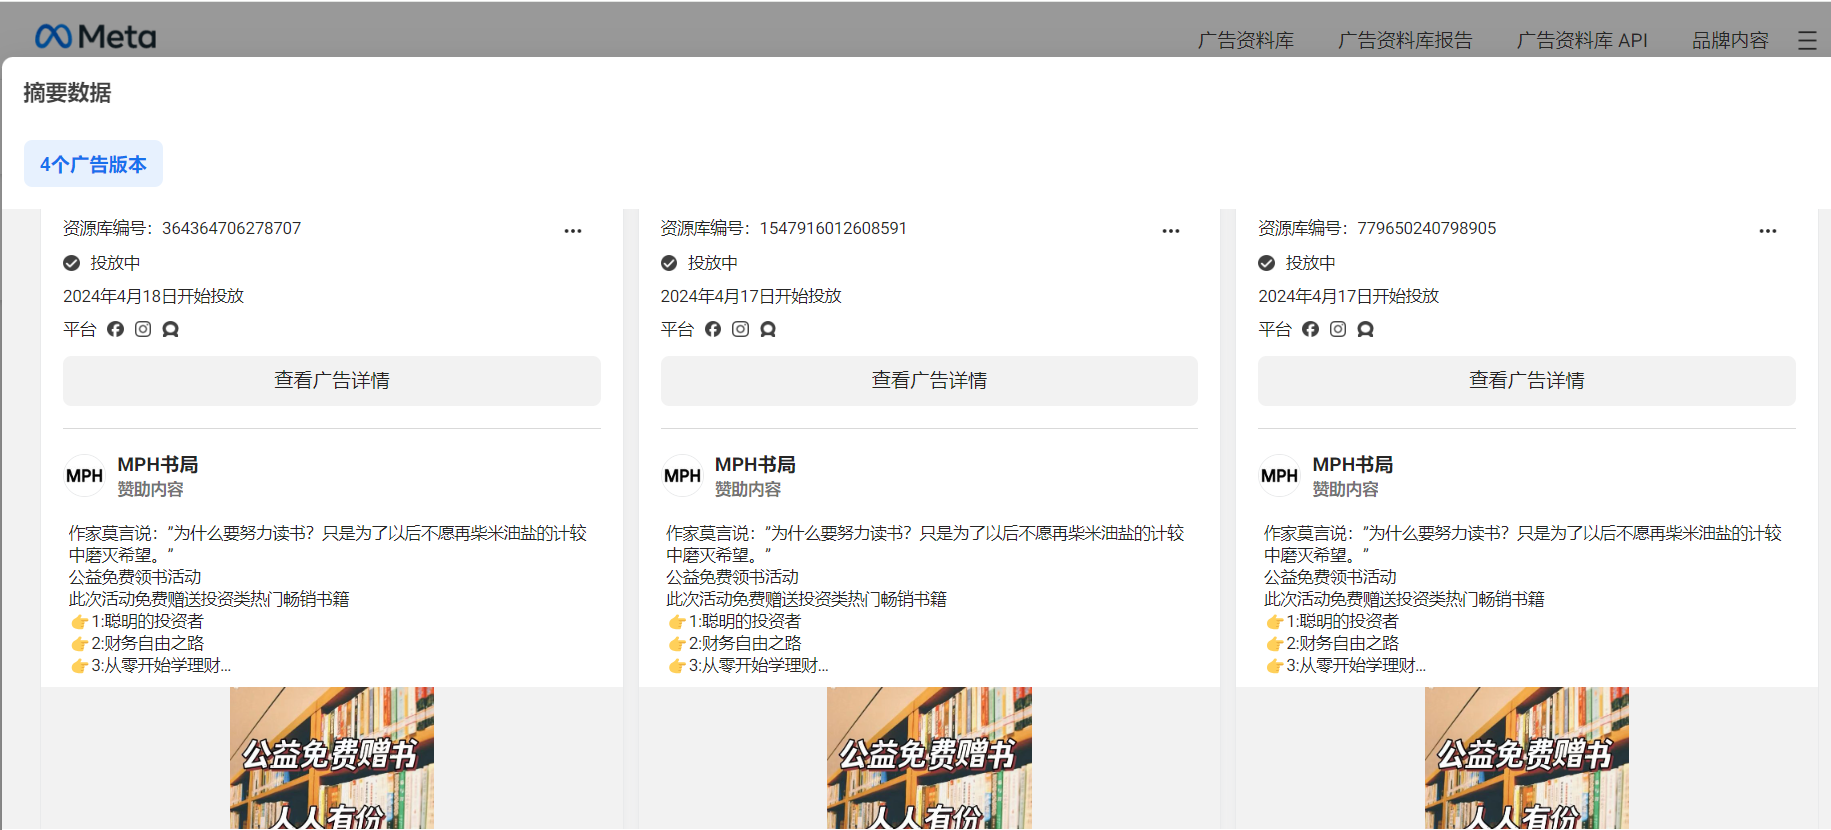
Task: Click MPH avatar on the first ad
Action: [x=85, y=476]
